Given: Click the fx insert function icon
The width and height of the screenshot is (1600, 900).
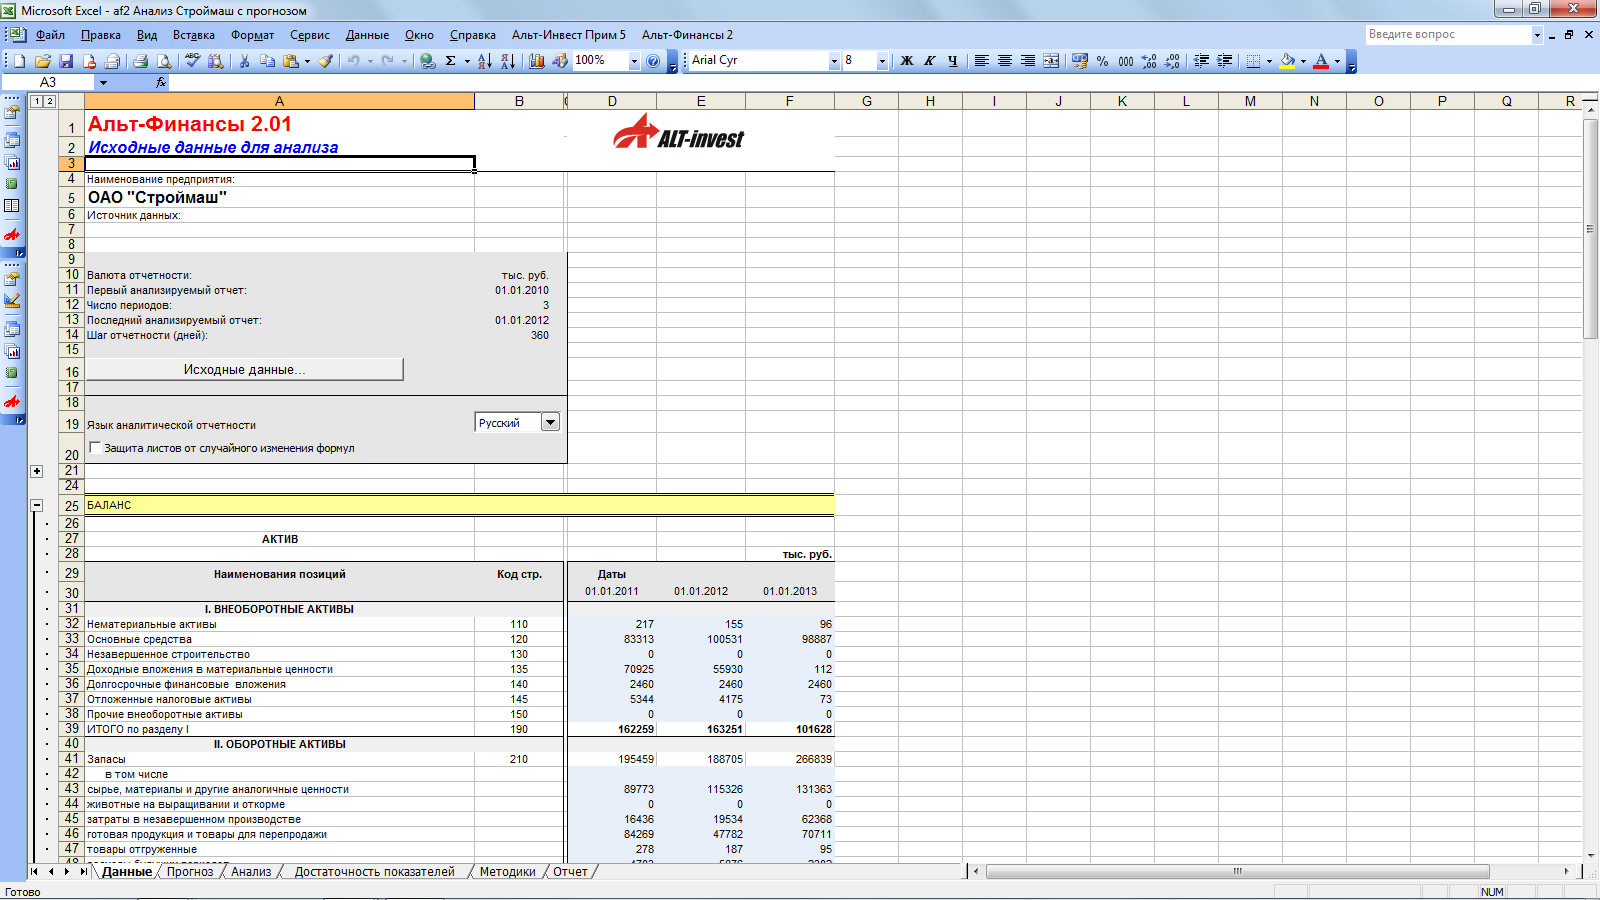Looking at the screenshot, I should tap(161, 82).
